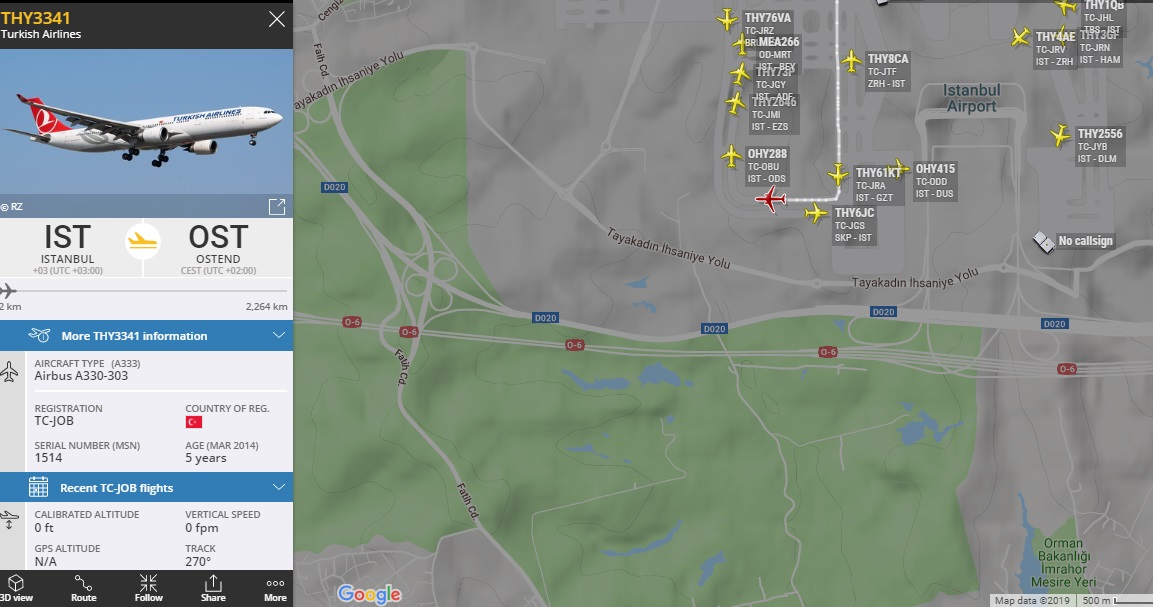Click the OHY415 plane icon
The width and height of the screenshot is (1153, 607).
[x=899, y=168]
